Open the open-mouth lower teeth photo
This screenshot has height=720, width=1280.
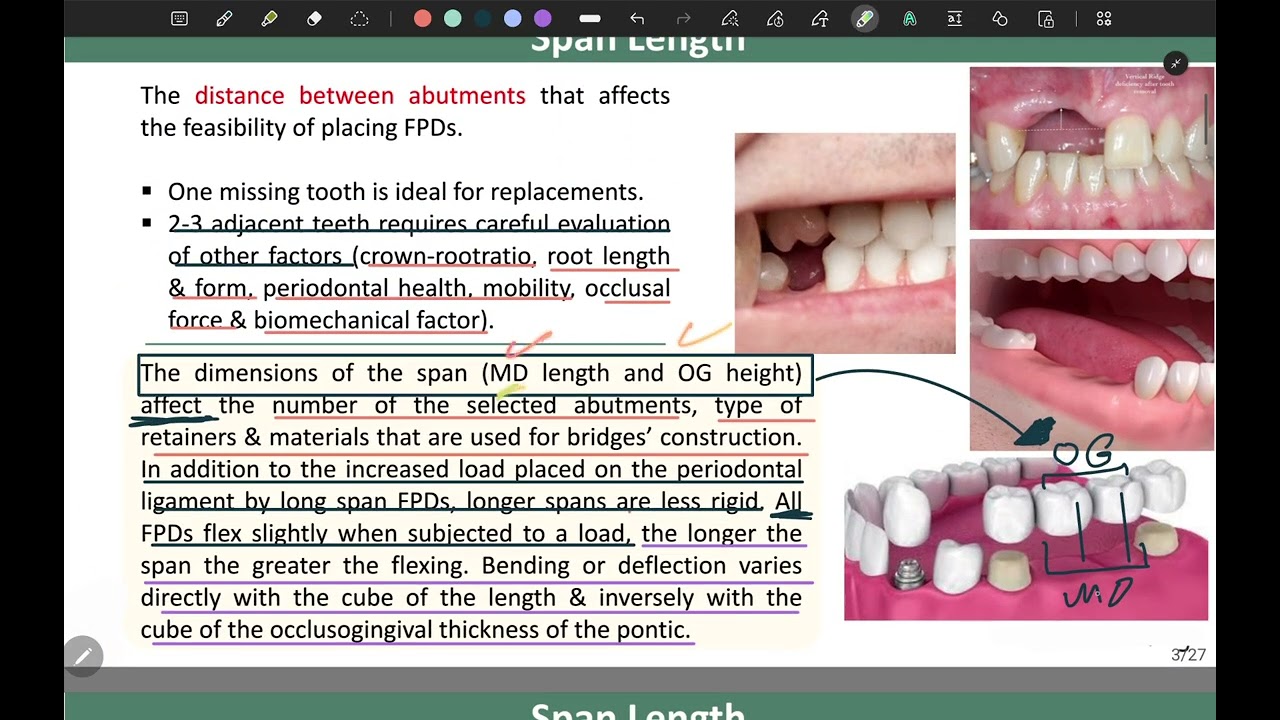tap(1091, 344)
